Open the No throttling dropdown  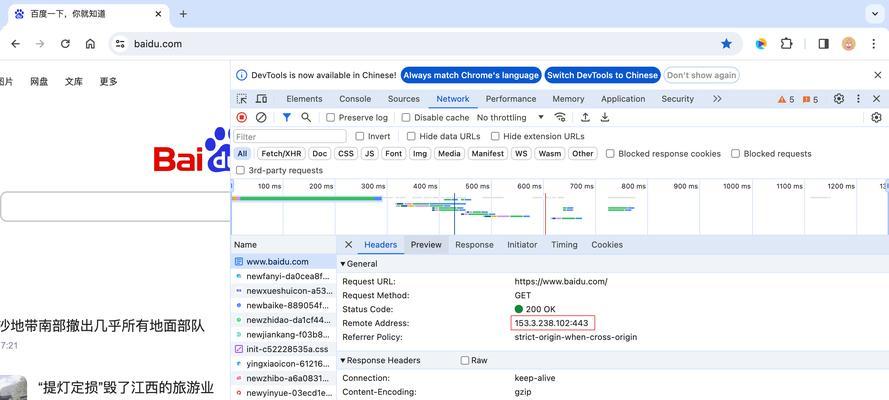click(510, 117)
